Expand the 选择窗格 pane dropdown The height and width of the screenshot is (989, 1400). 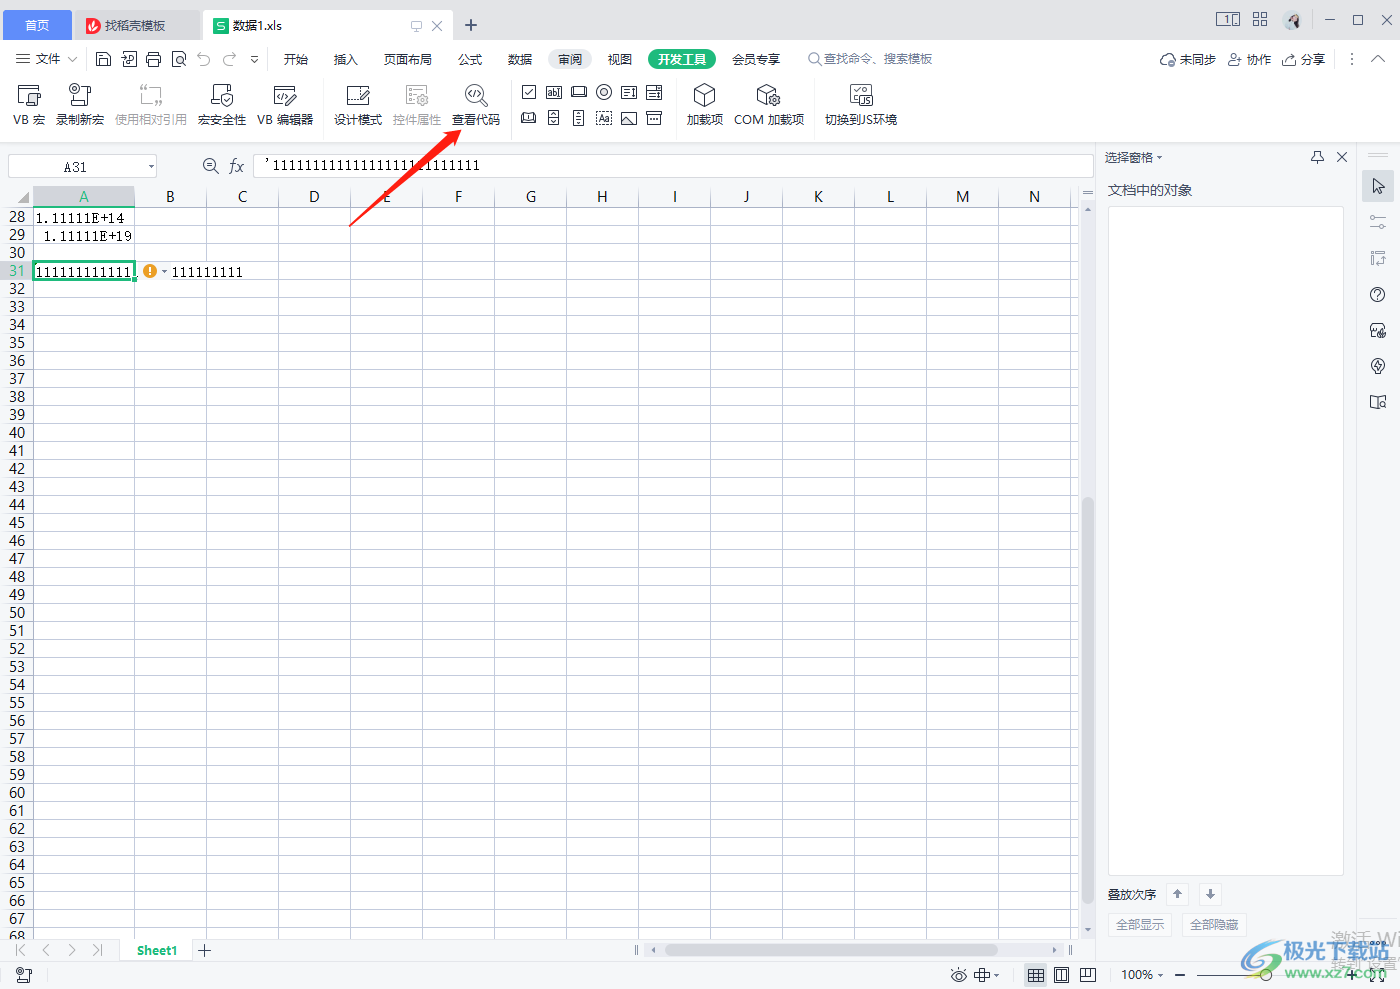(1160, 158)
